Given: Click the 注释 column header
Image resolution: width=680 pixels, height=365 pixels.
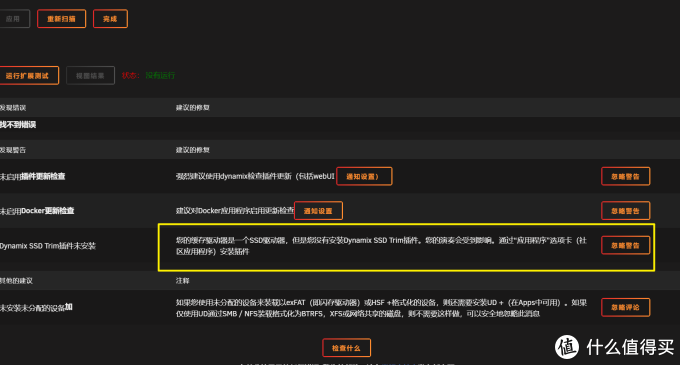Looking at the screenshot, I should pos(183,281).
